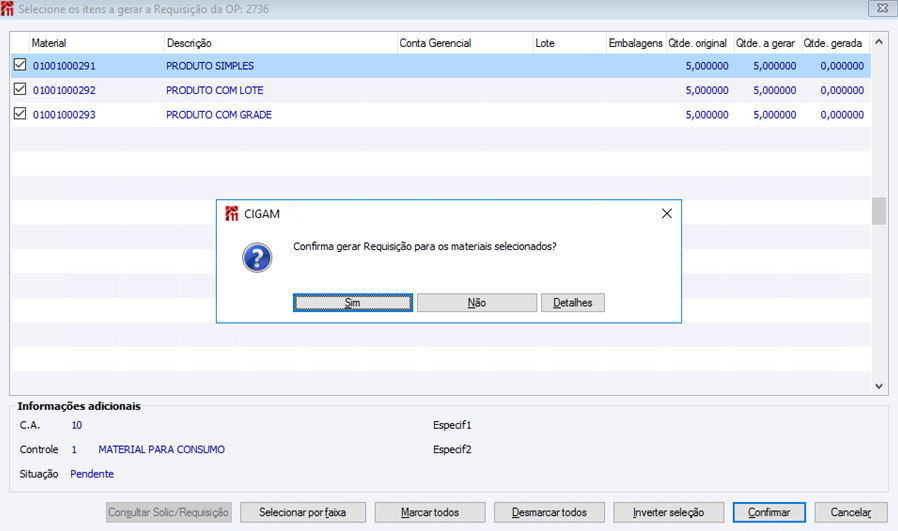Click the scrollbar up arrow

[x=879, y=42]
